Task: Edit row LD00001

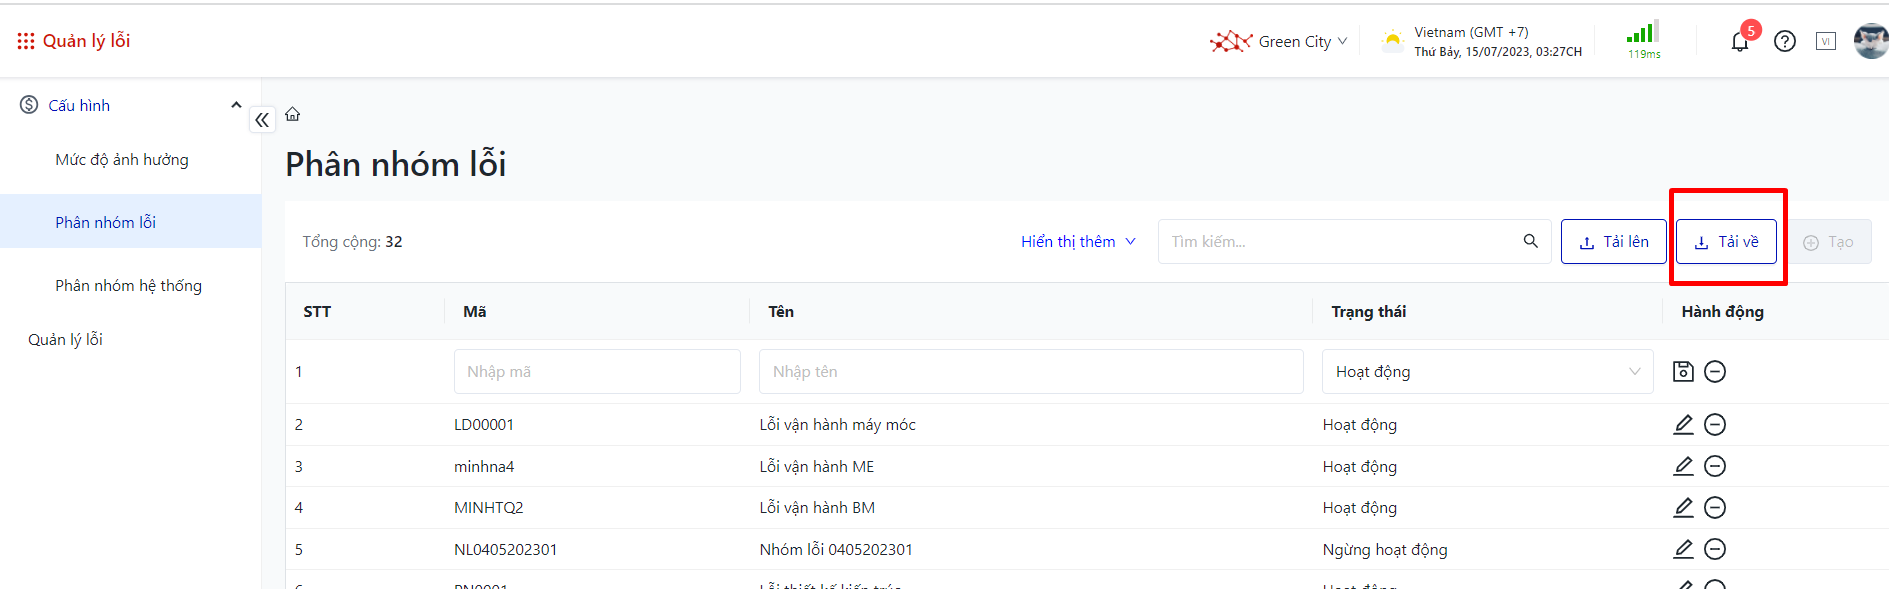Action: point(1683,425)
